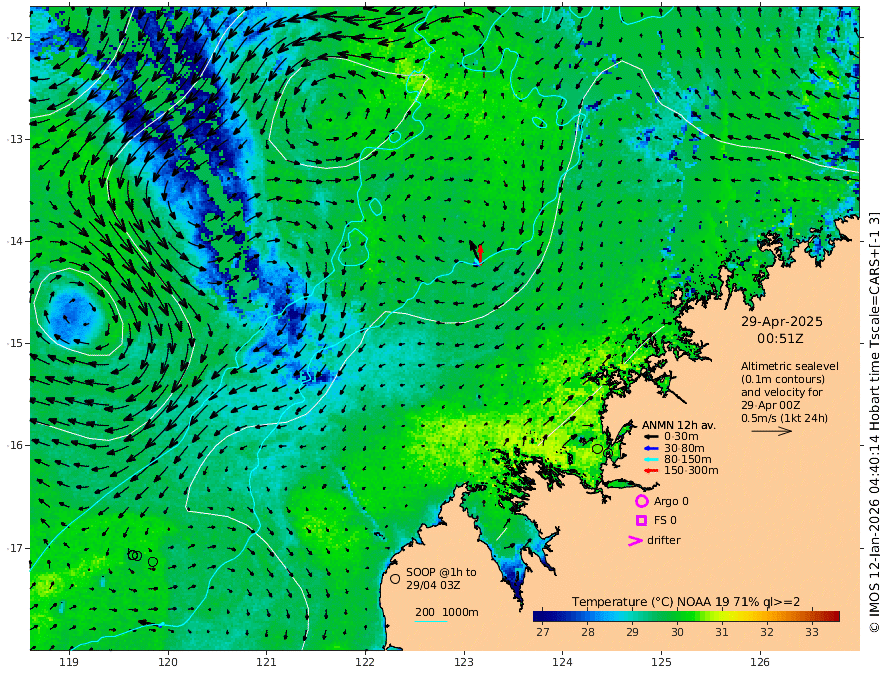Click the dark red end of temperature colorbar

click(833, 616)
